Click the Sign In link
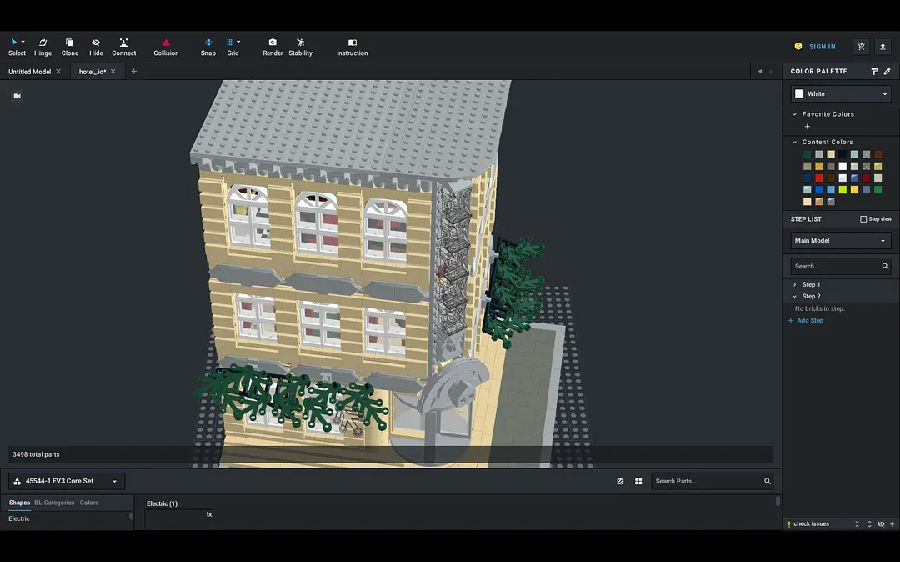Screen dimensions: 900x562 click(822, 46)
